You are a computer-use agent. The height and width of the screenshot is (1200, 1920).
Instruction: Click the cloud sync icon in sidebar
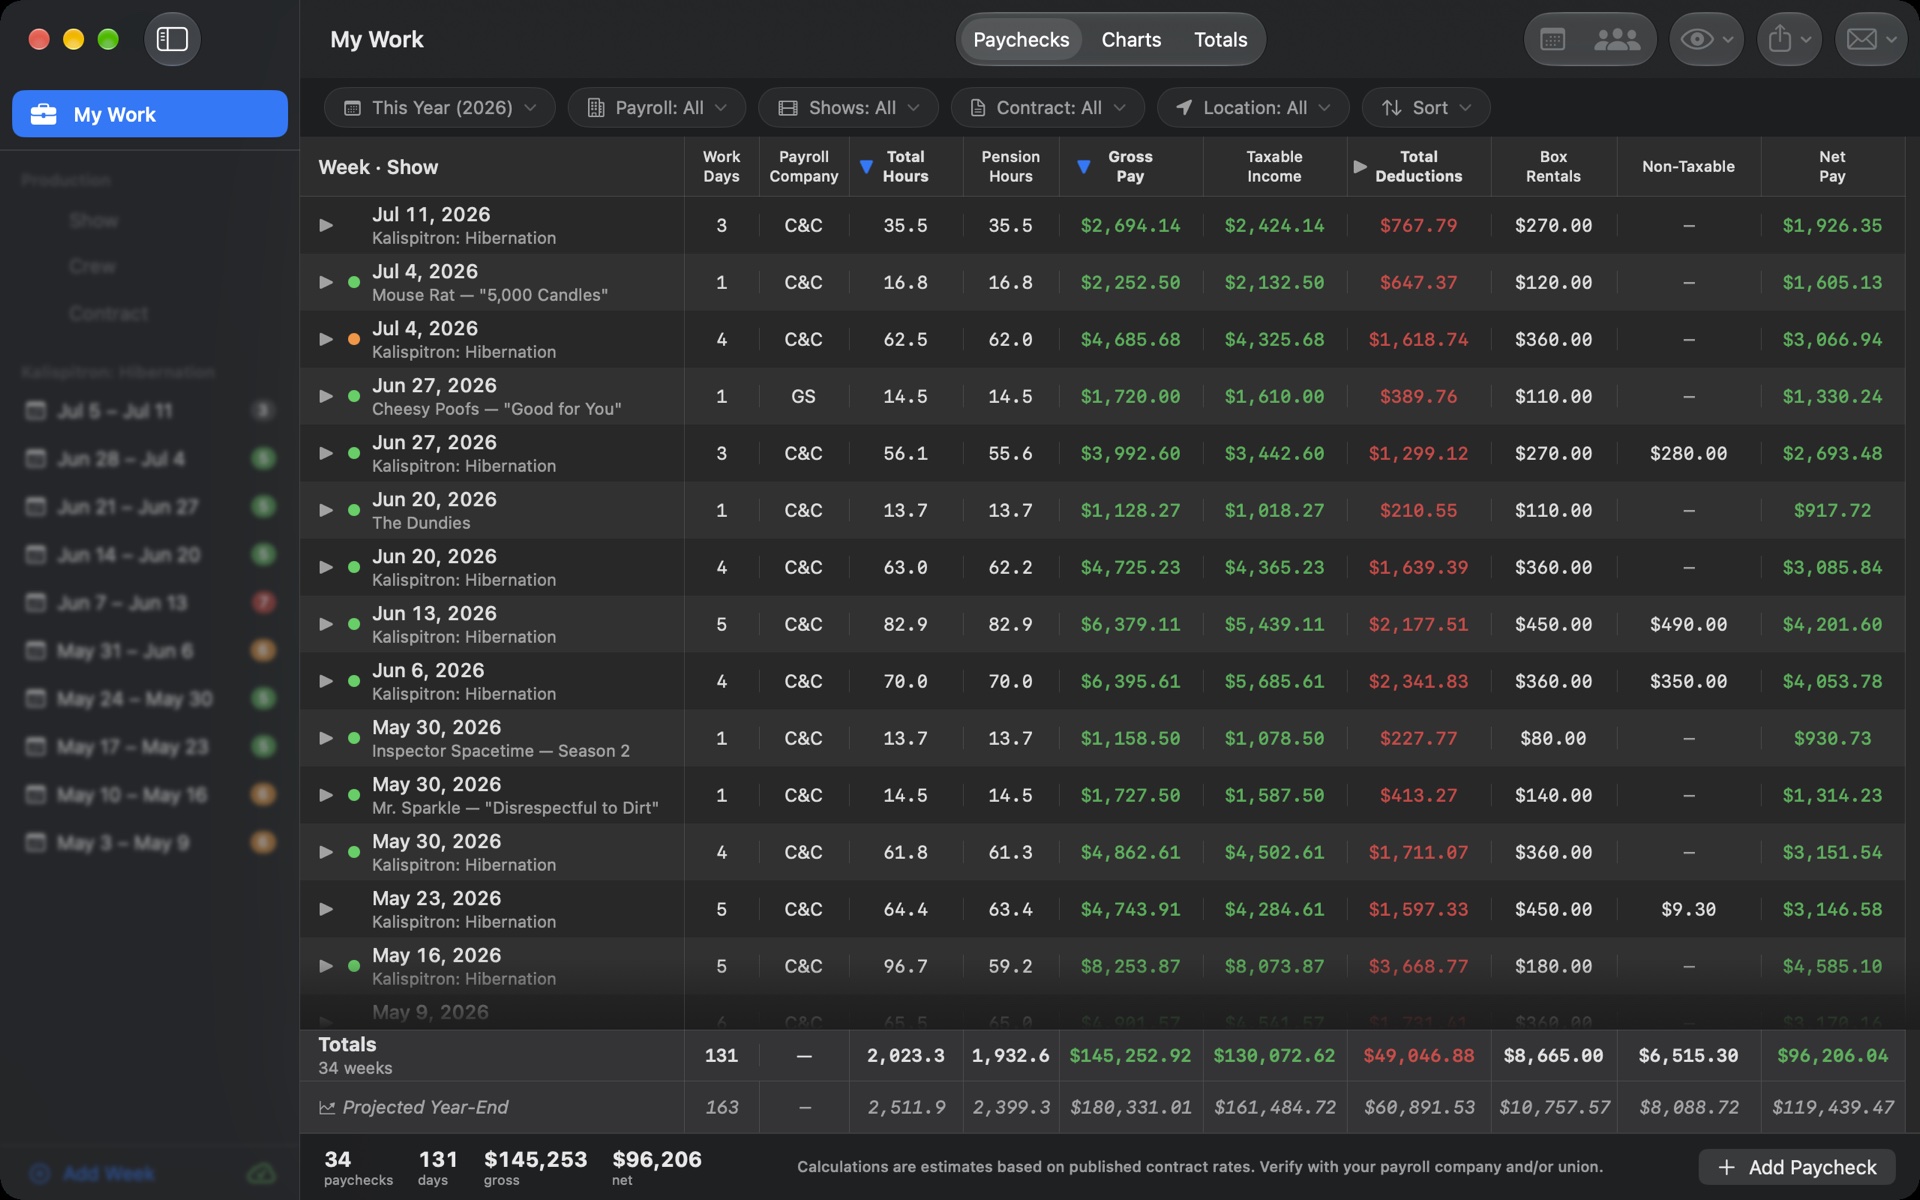click(261, 1173)
